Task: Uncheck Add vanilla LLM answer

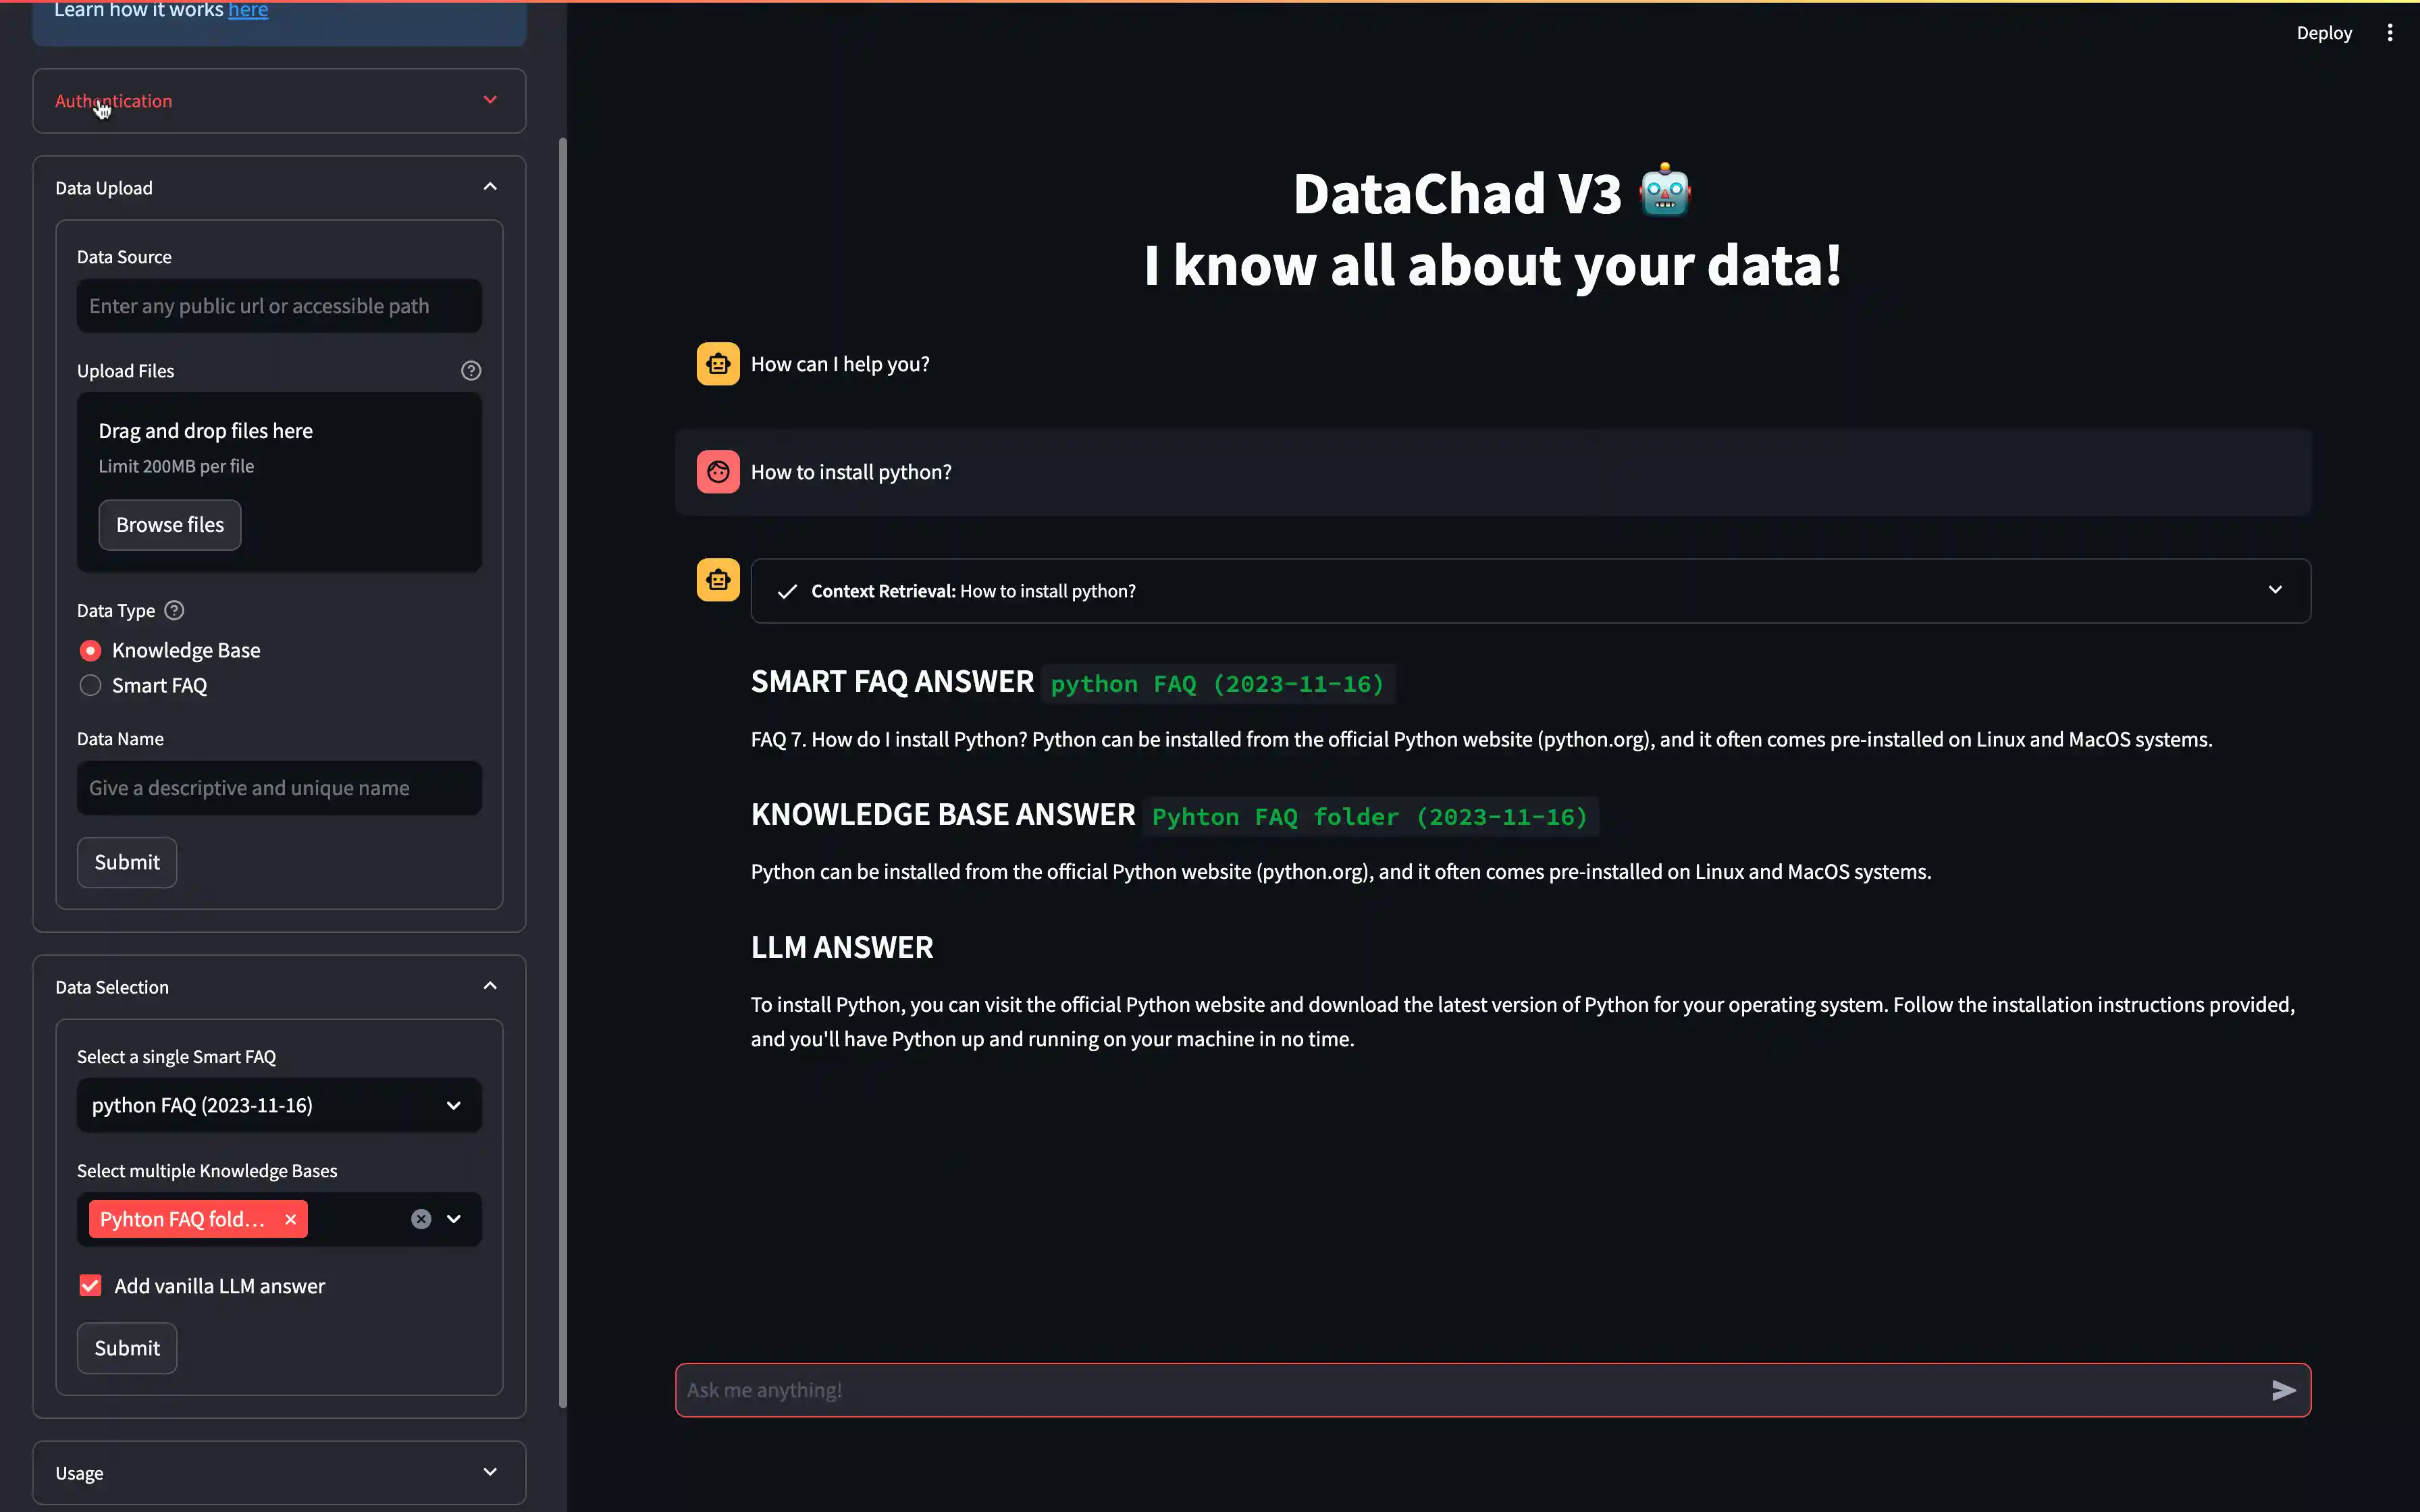Action: click(91, 1286)
